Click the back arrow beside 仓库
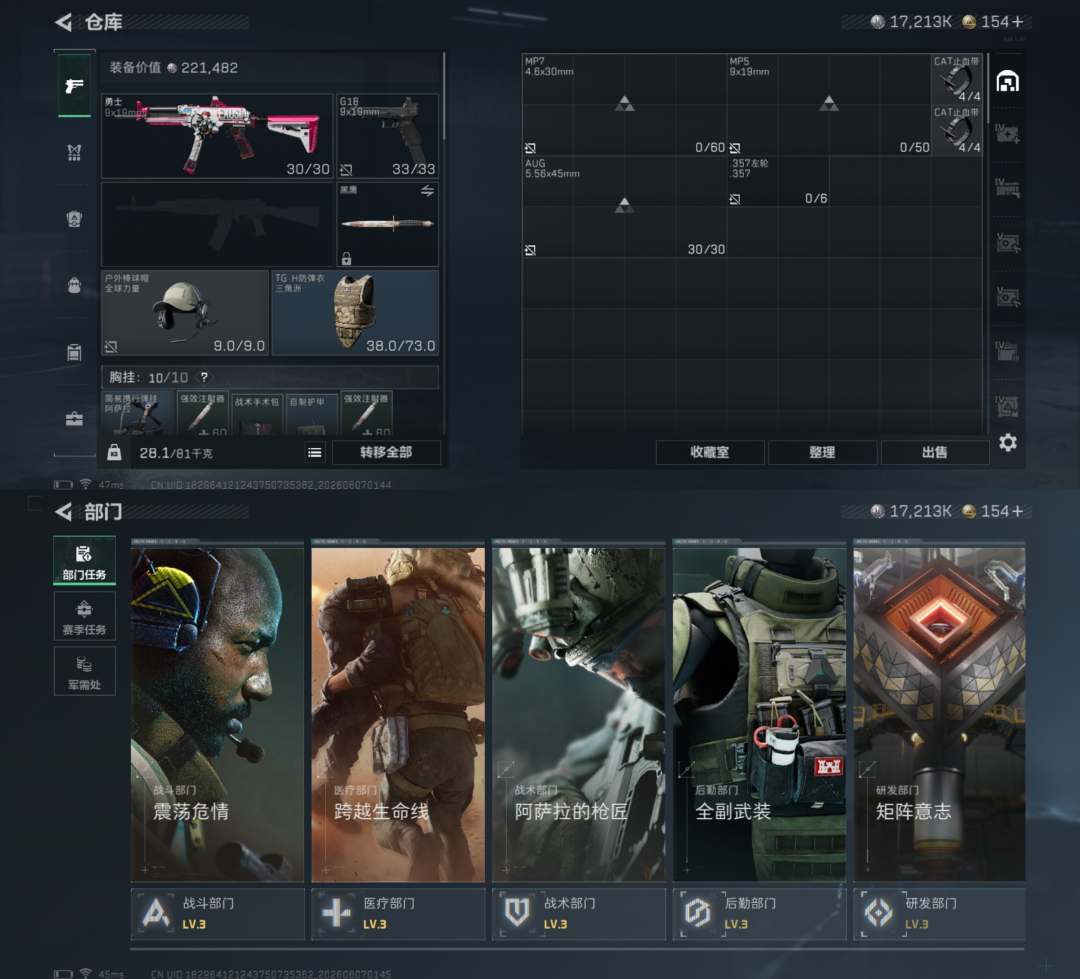 [x=63, y=22]
